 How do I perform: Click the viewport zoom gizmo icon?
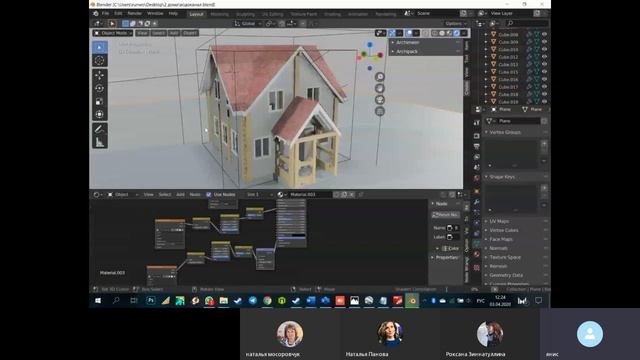[380, 77]
